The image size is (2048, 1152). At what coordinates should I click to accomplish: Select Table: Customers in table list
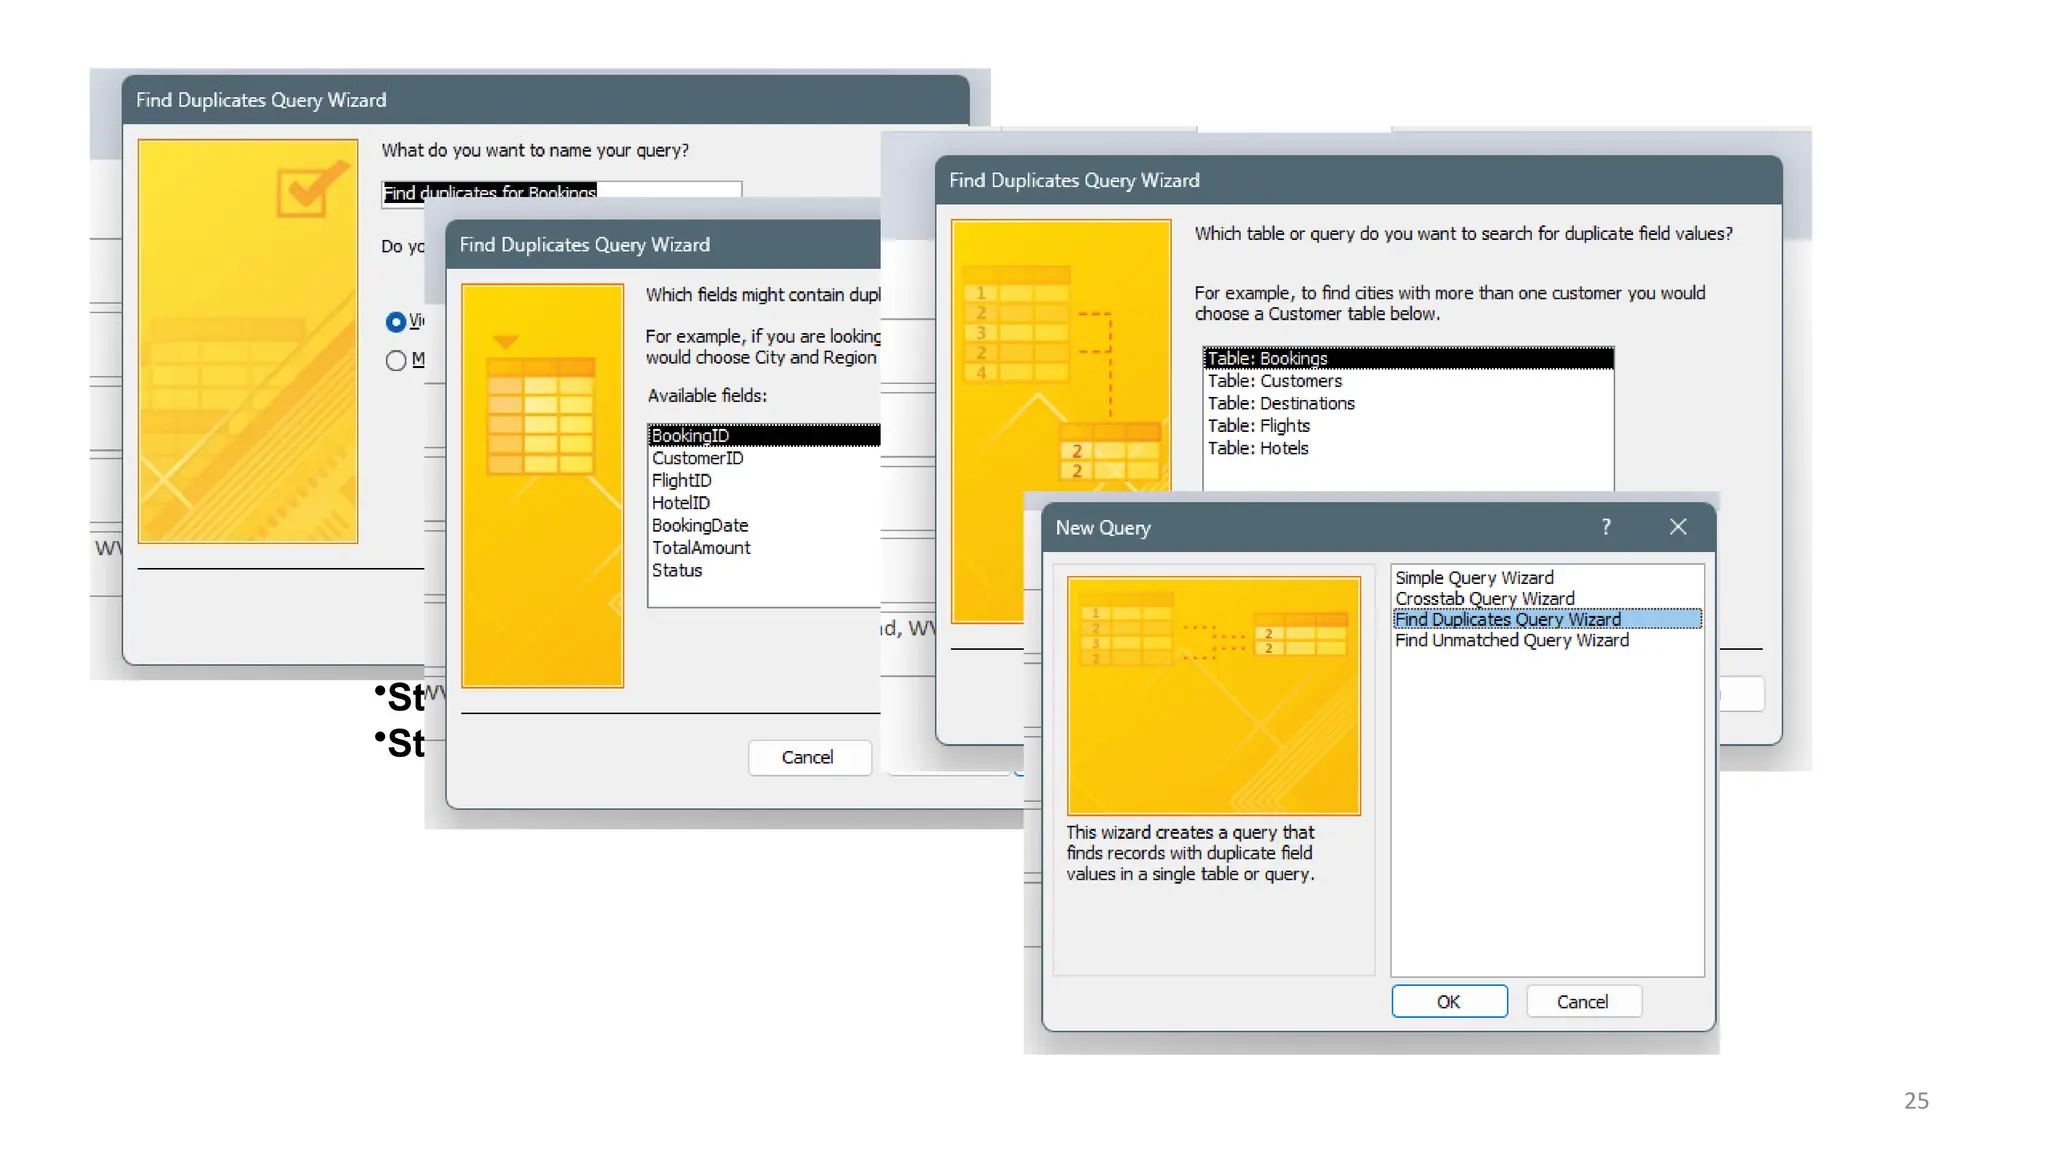1274,381
